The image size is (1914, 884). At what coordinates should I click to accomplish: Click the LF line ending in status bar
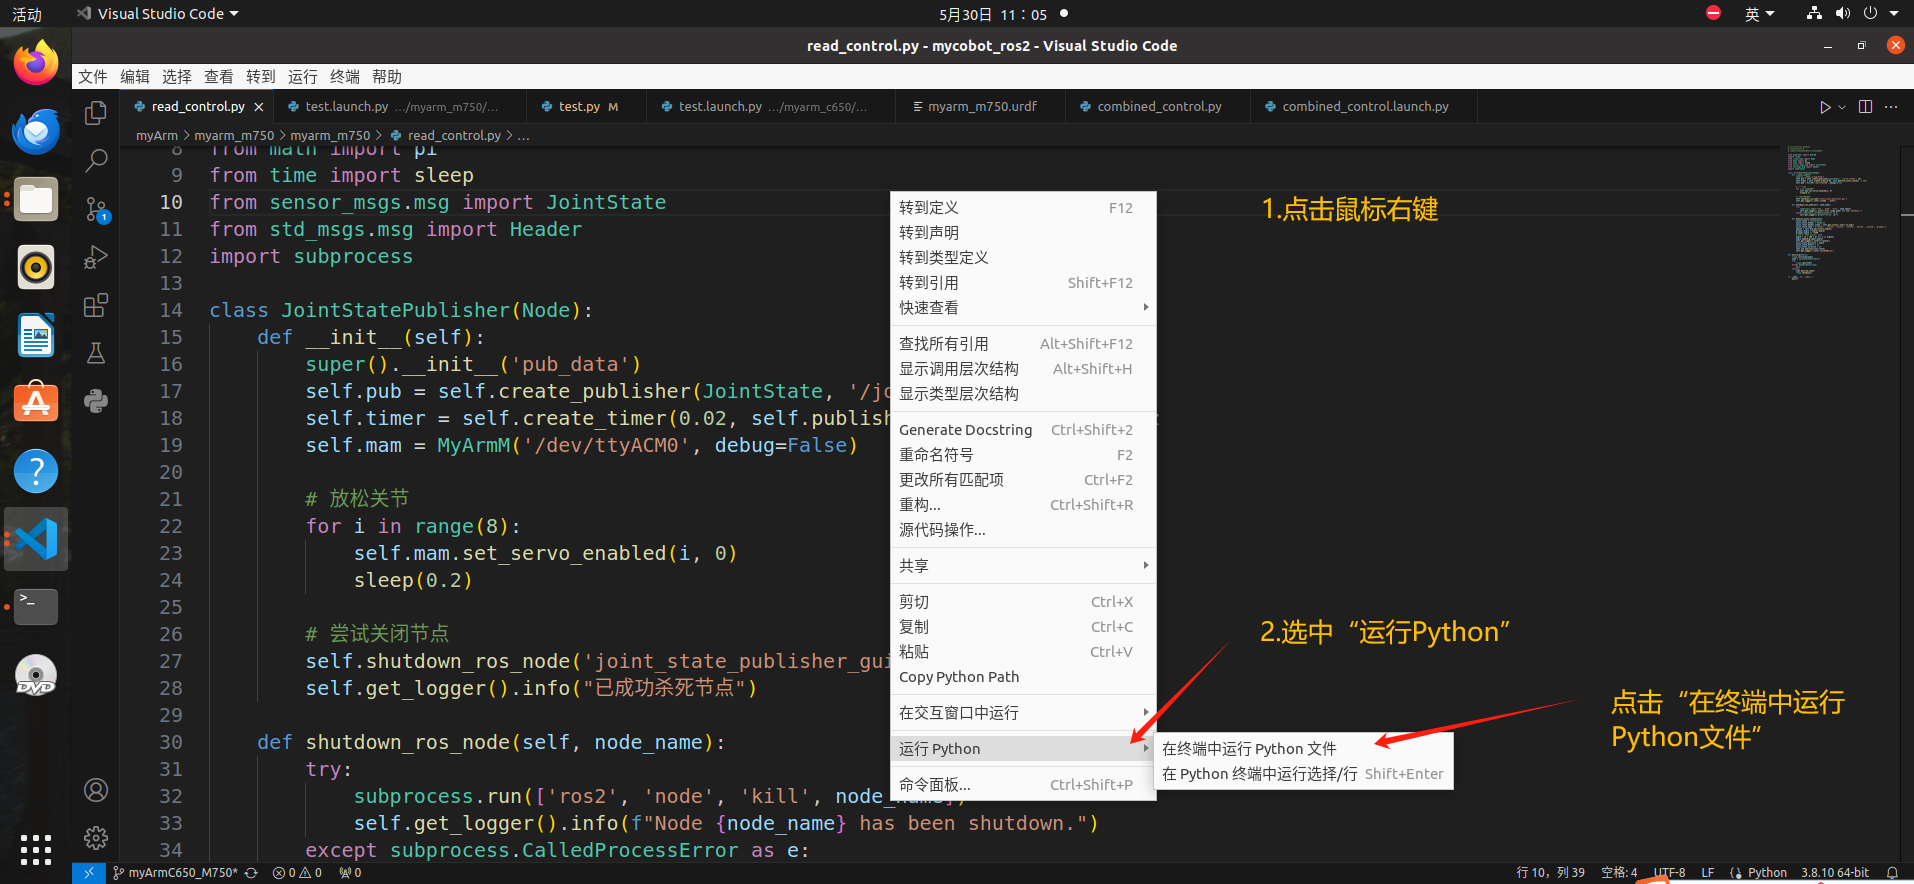point(1708,873)
